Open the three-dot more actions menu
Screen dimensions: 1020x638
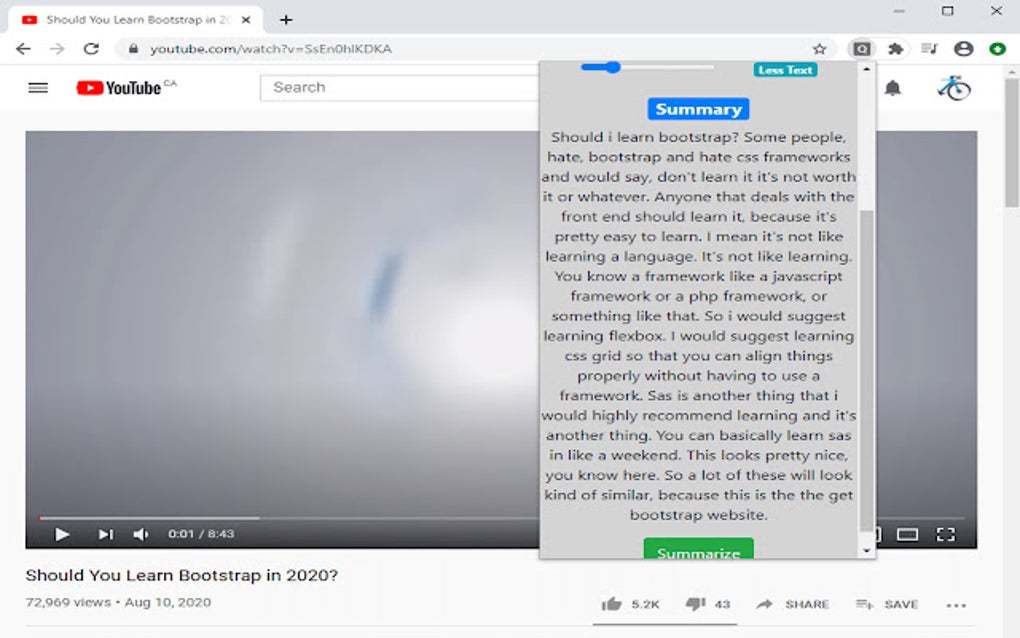click(956, 604)
